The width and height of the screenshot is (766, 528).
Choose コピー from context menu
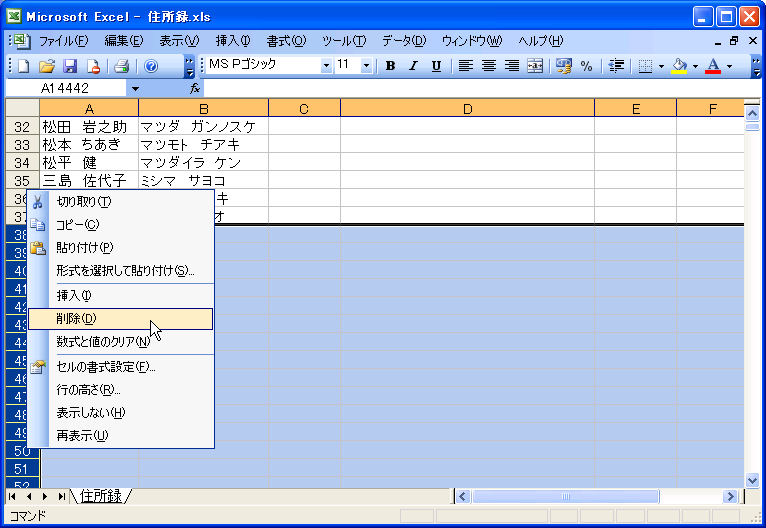pos(121,225)
